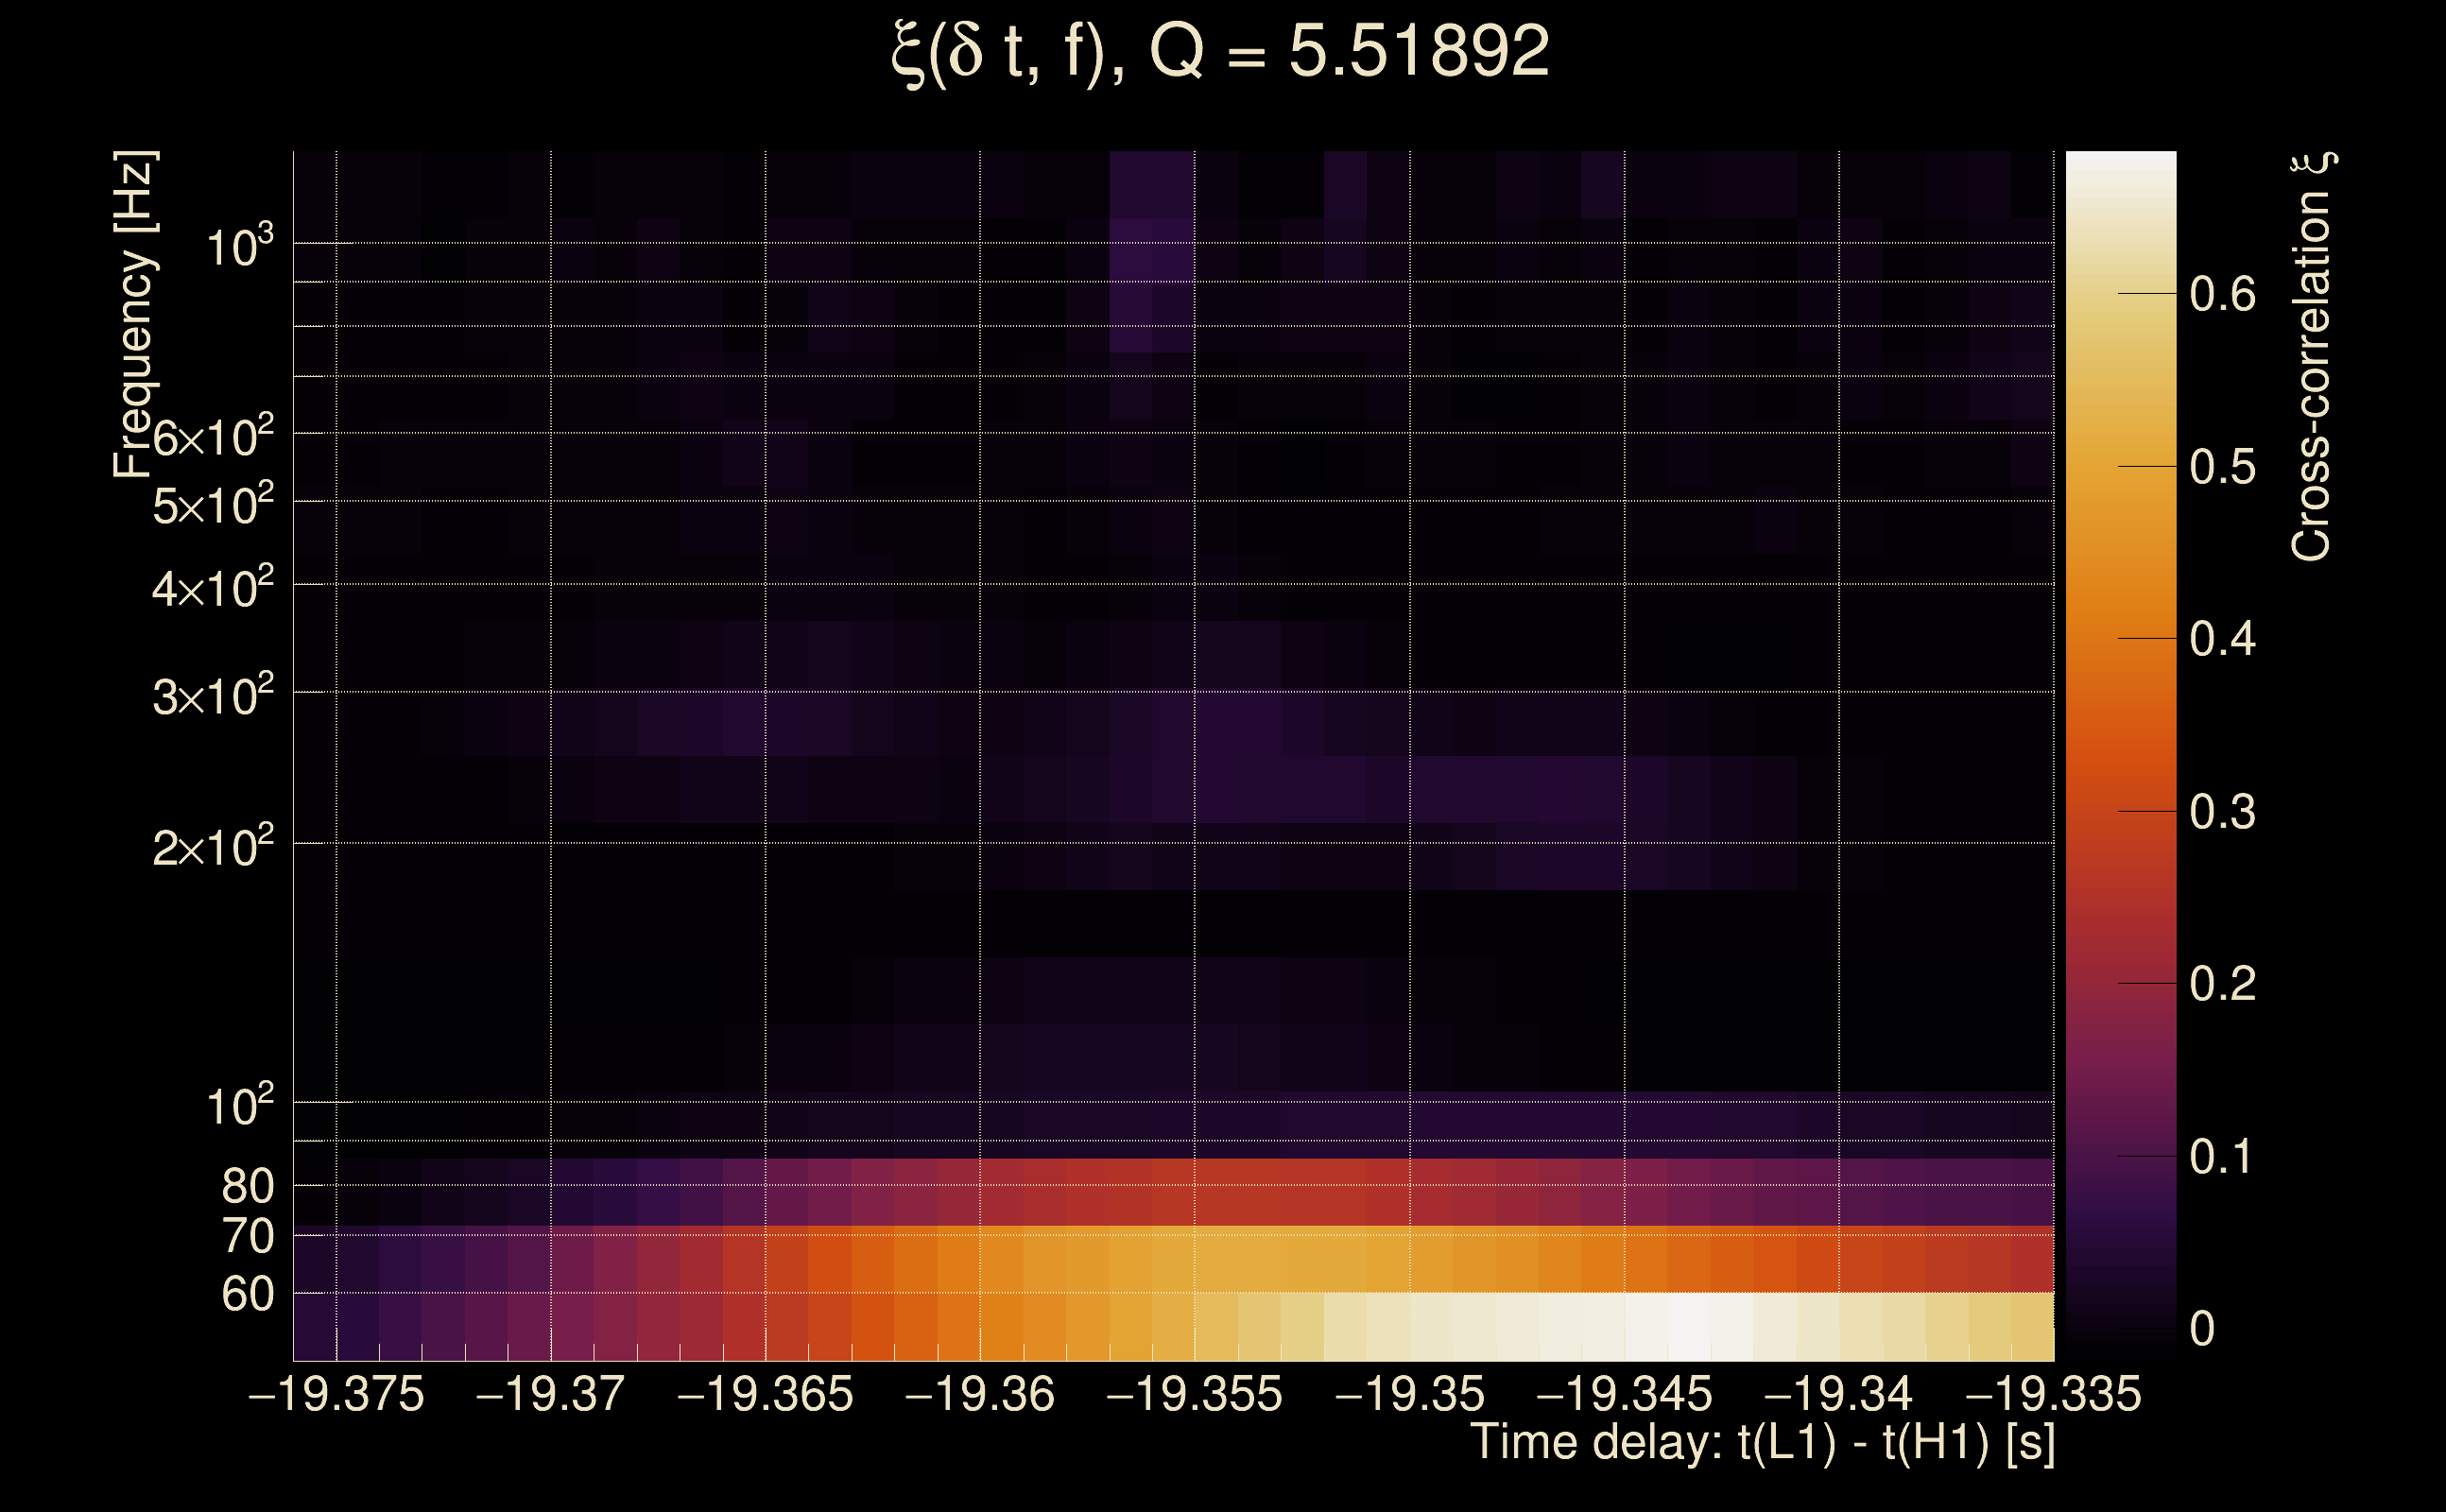Click the 4×10² frequency tick label

(213, 588)
